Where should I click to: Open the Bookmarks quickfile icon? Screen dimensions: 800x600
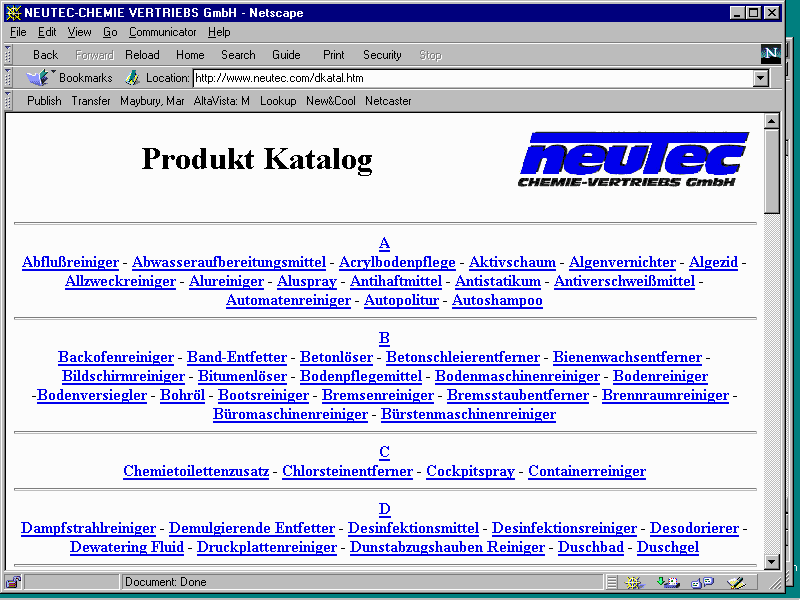(38, 77)
